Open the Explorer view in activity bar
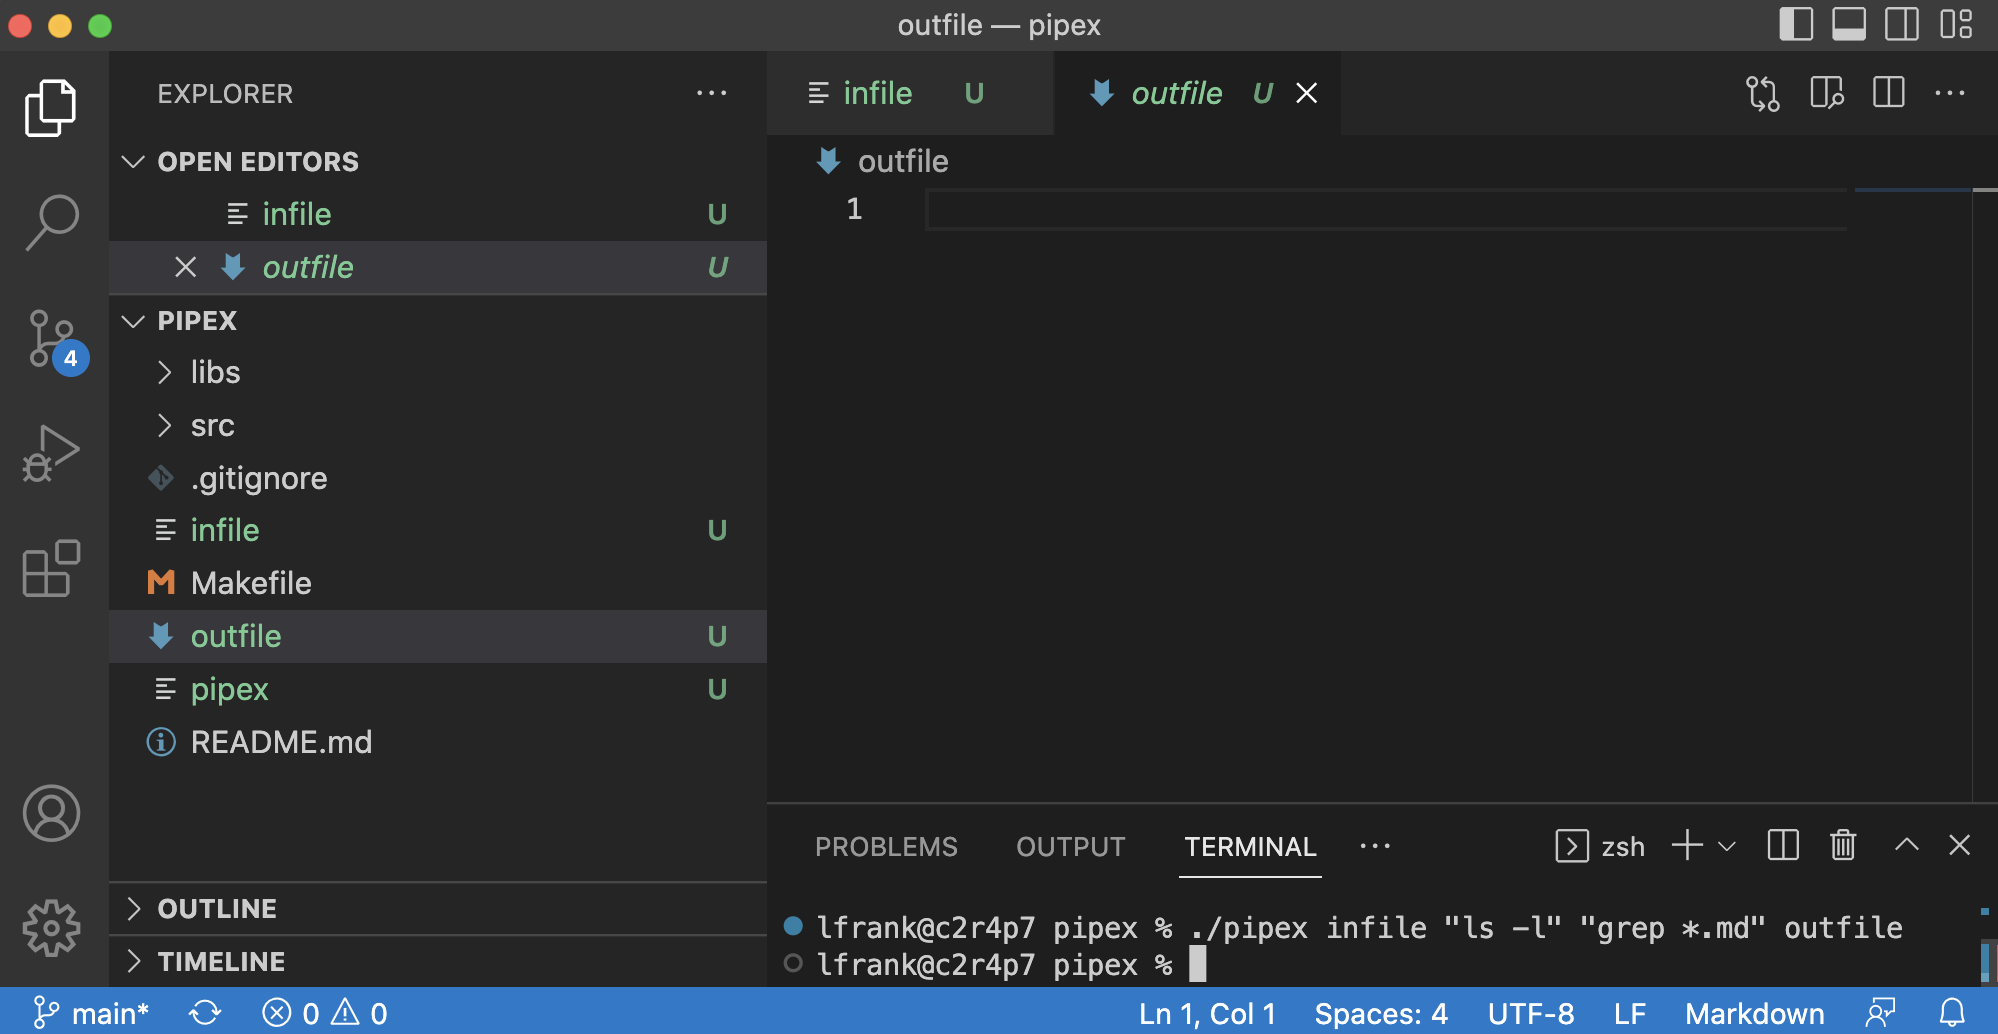1998x1034 pixels. coord(51,108)
